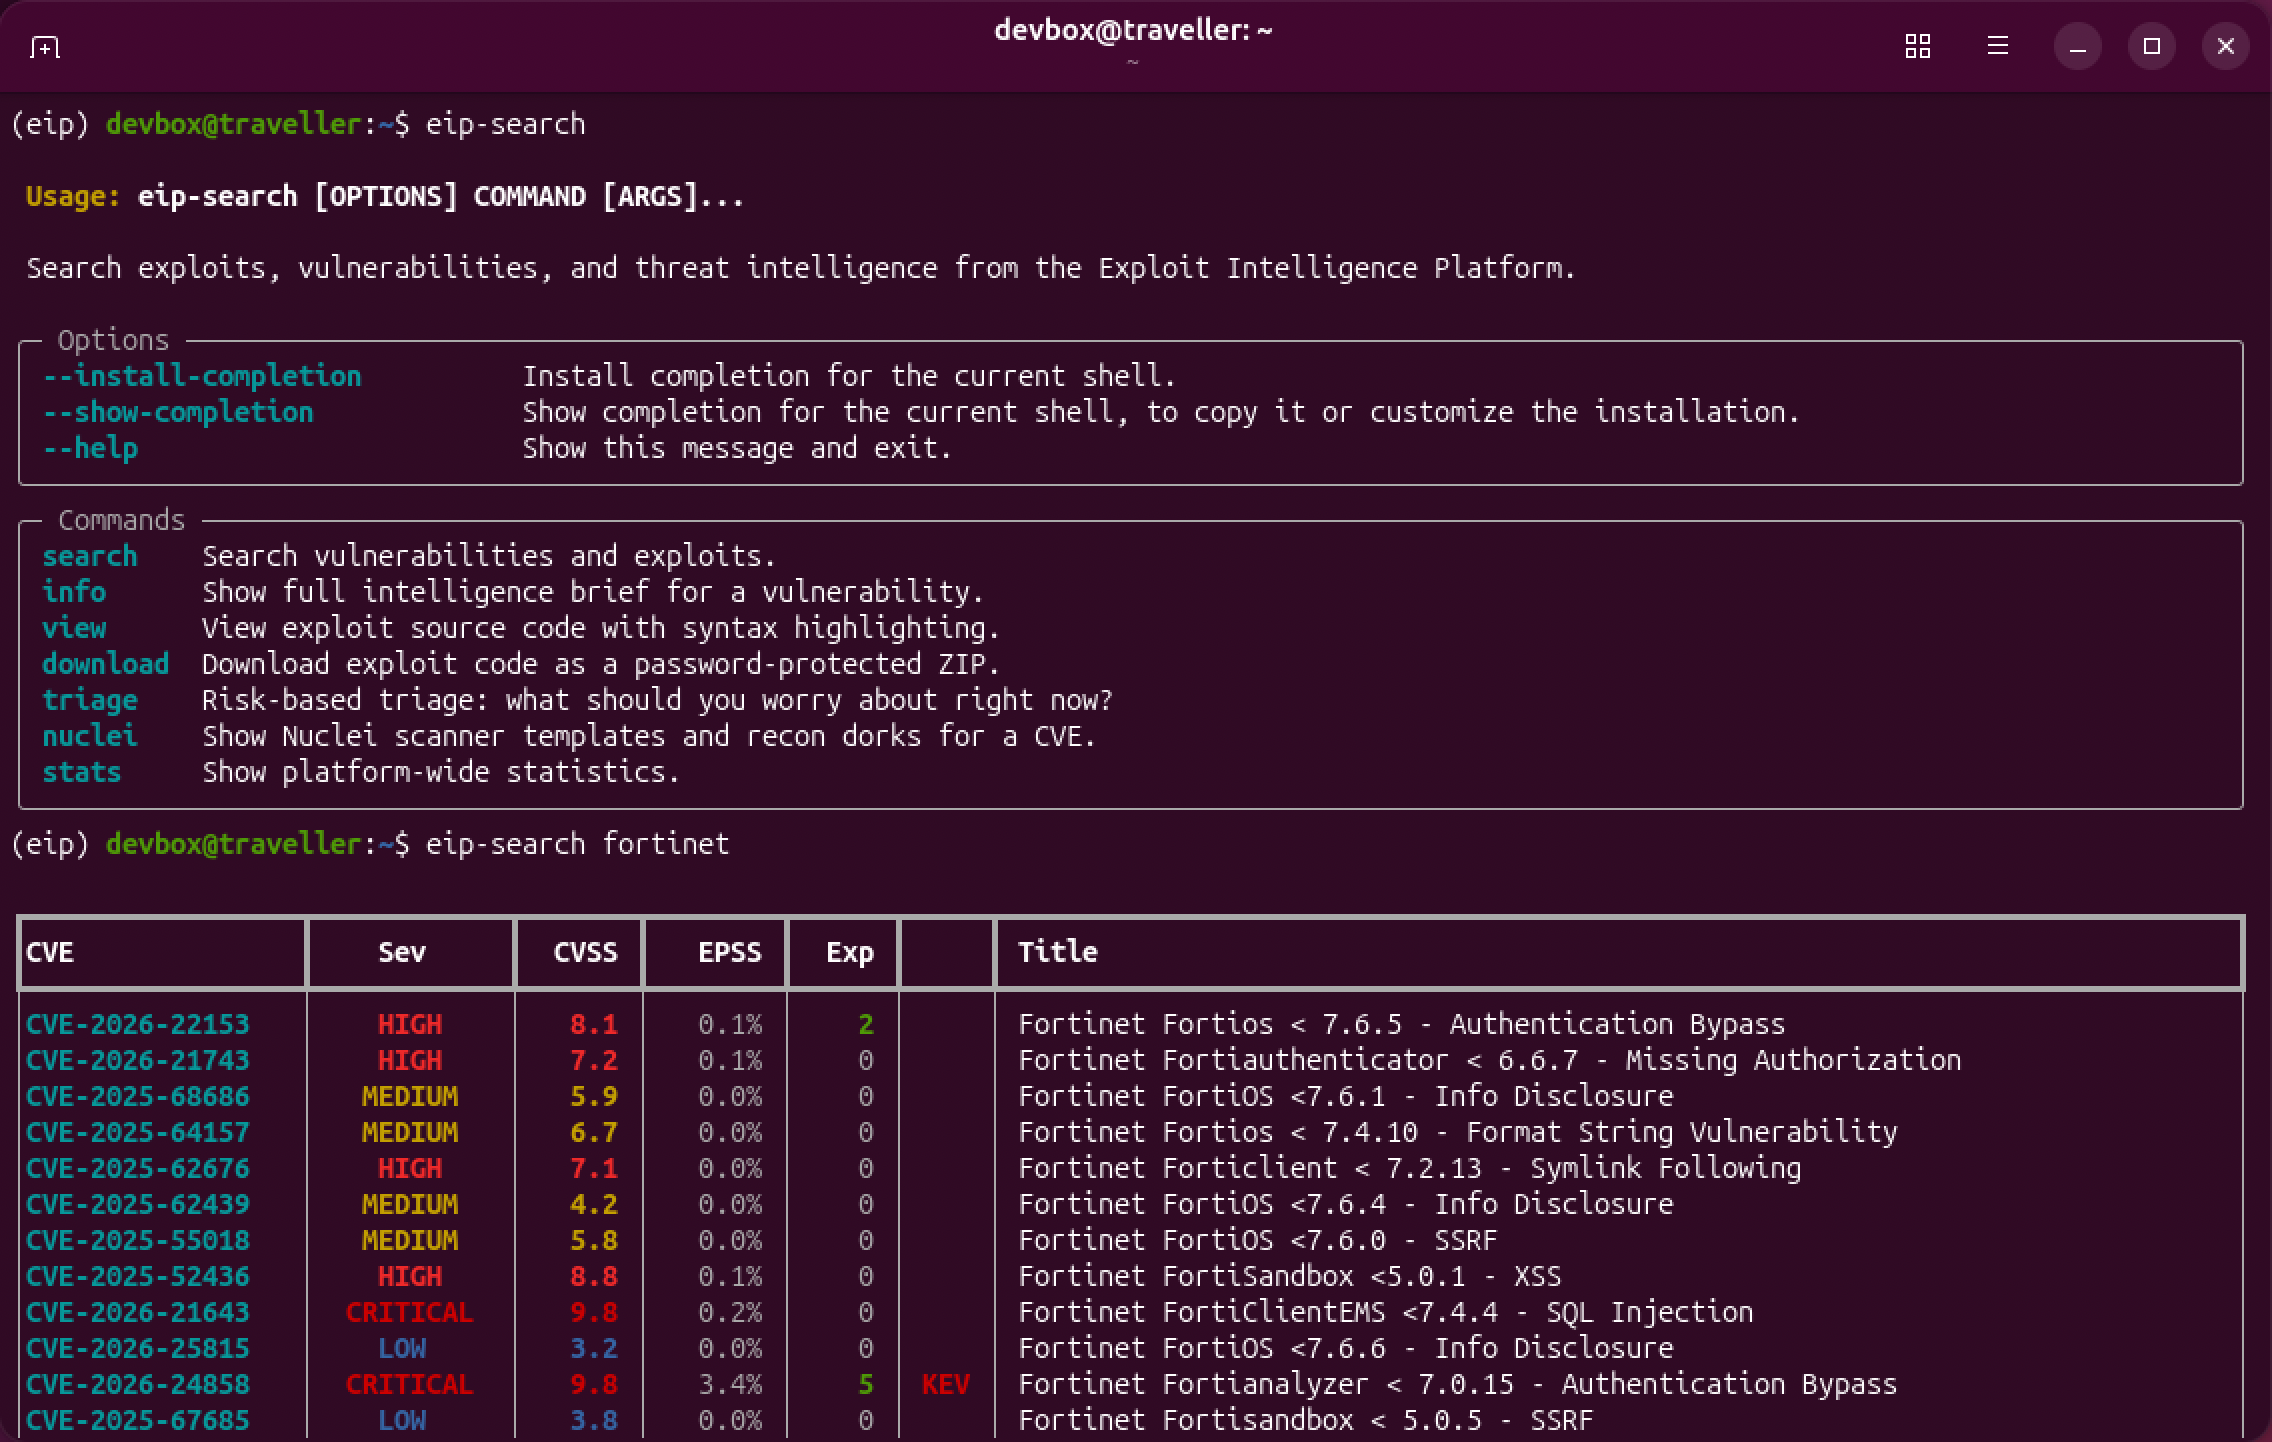Click LOW severity for CVE-2026-25815
This screenshot has width=2272, height=1442.
[402, 1348]
